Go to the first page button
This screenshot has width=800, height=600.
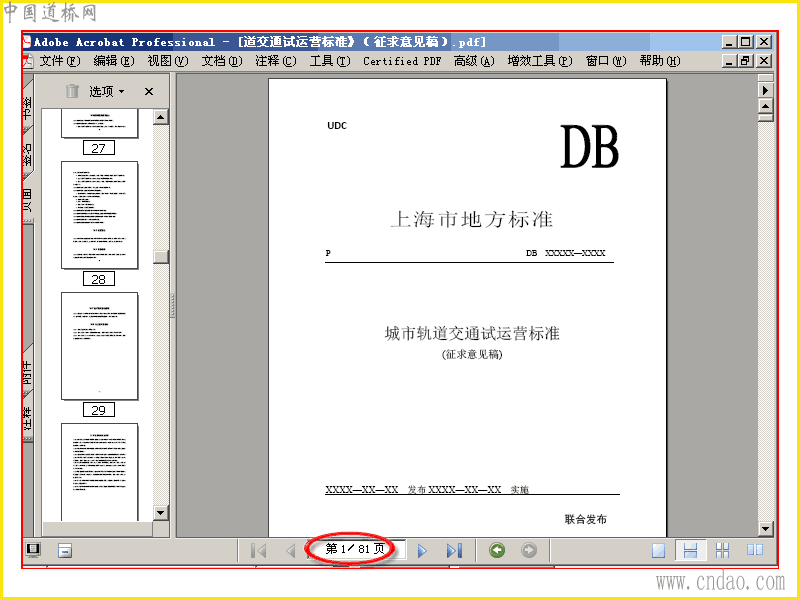tap(259, 551)
